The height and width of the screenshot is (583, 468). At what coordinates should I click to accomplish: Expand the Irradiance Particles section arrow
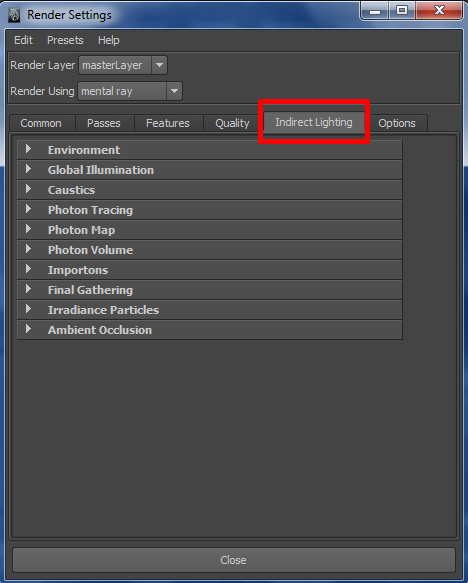point(28,309)
